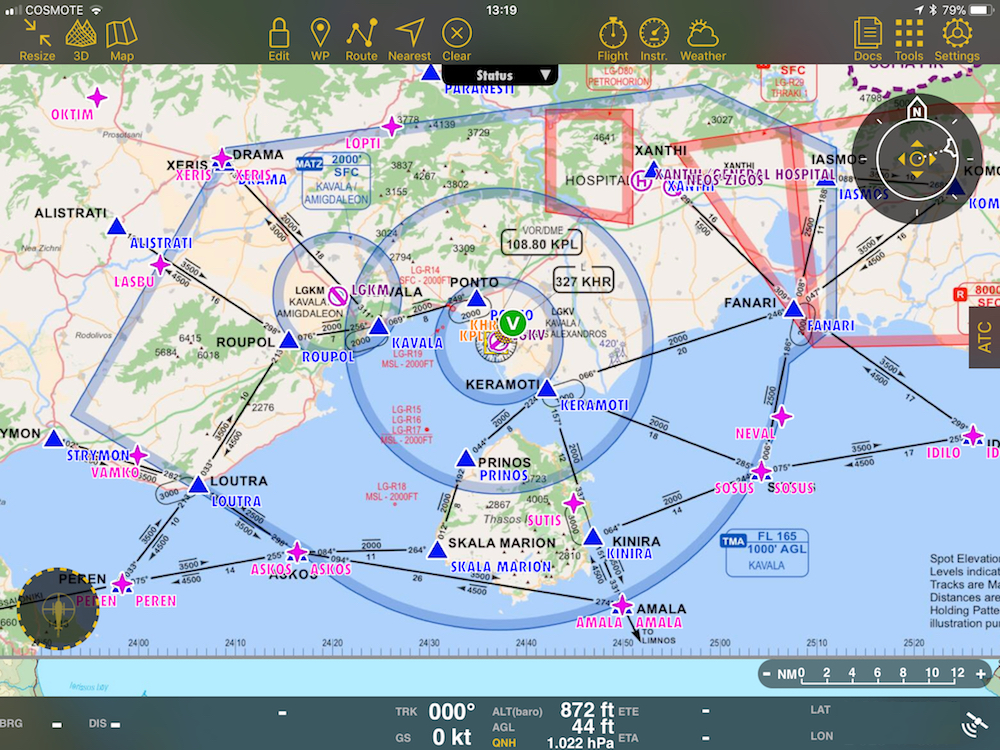The image size is (1000, 750).
Task: Open the WP waypoint tool
Action: pos(320,40)
